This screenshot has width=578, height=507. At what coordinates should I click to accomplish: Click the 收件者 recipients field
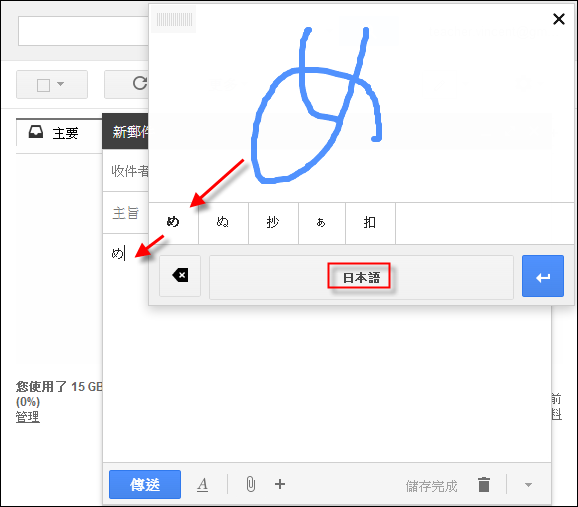click(126, 171)
